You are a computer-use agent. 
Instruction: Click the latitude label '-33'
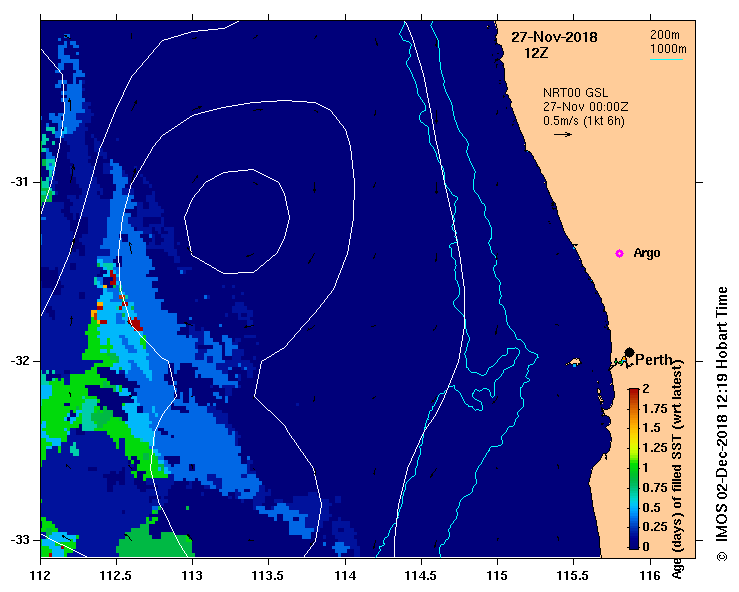point(19,540)
